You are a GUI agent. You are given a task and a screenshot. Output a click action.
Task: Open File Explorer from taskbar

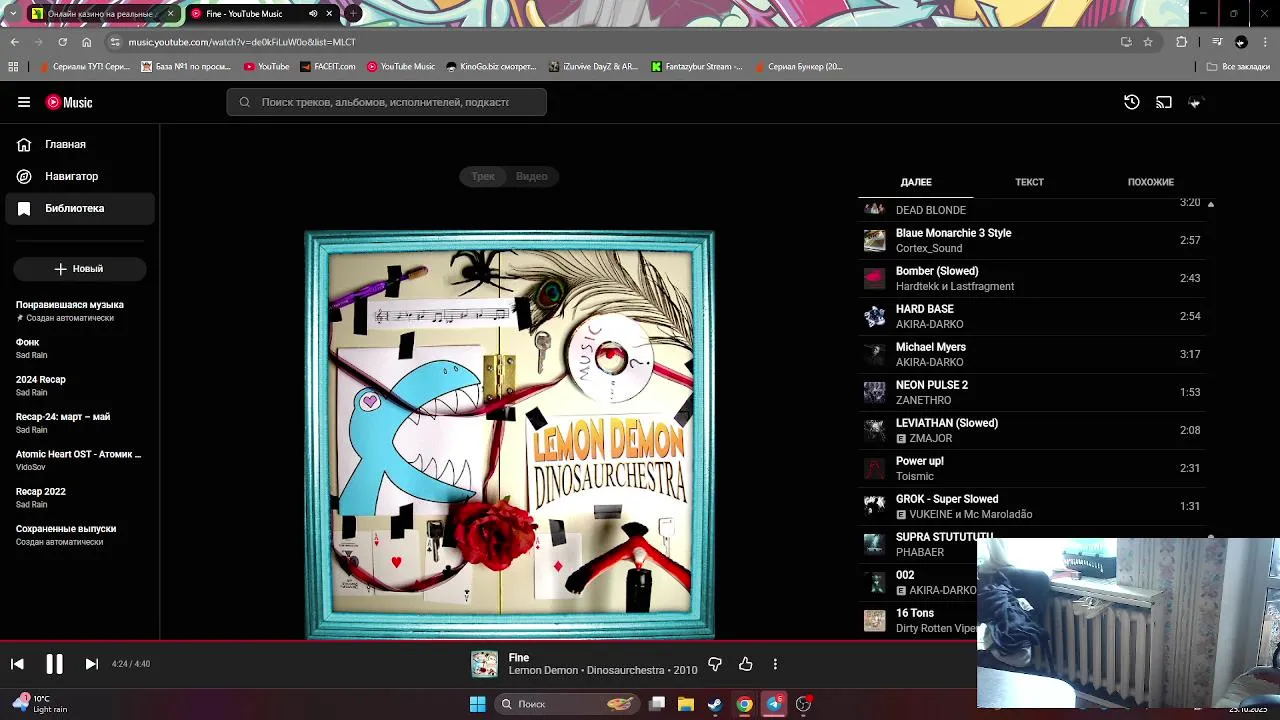686,704
